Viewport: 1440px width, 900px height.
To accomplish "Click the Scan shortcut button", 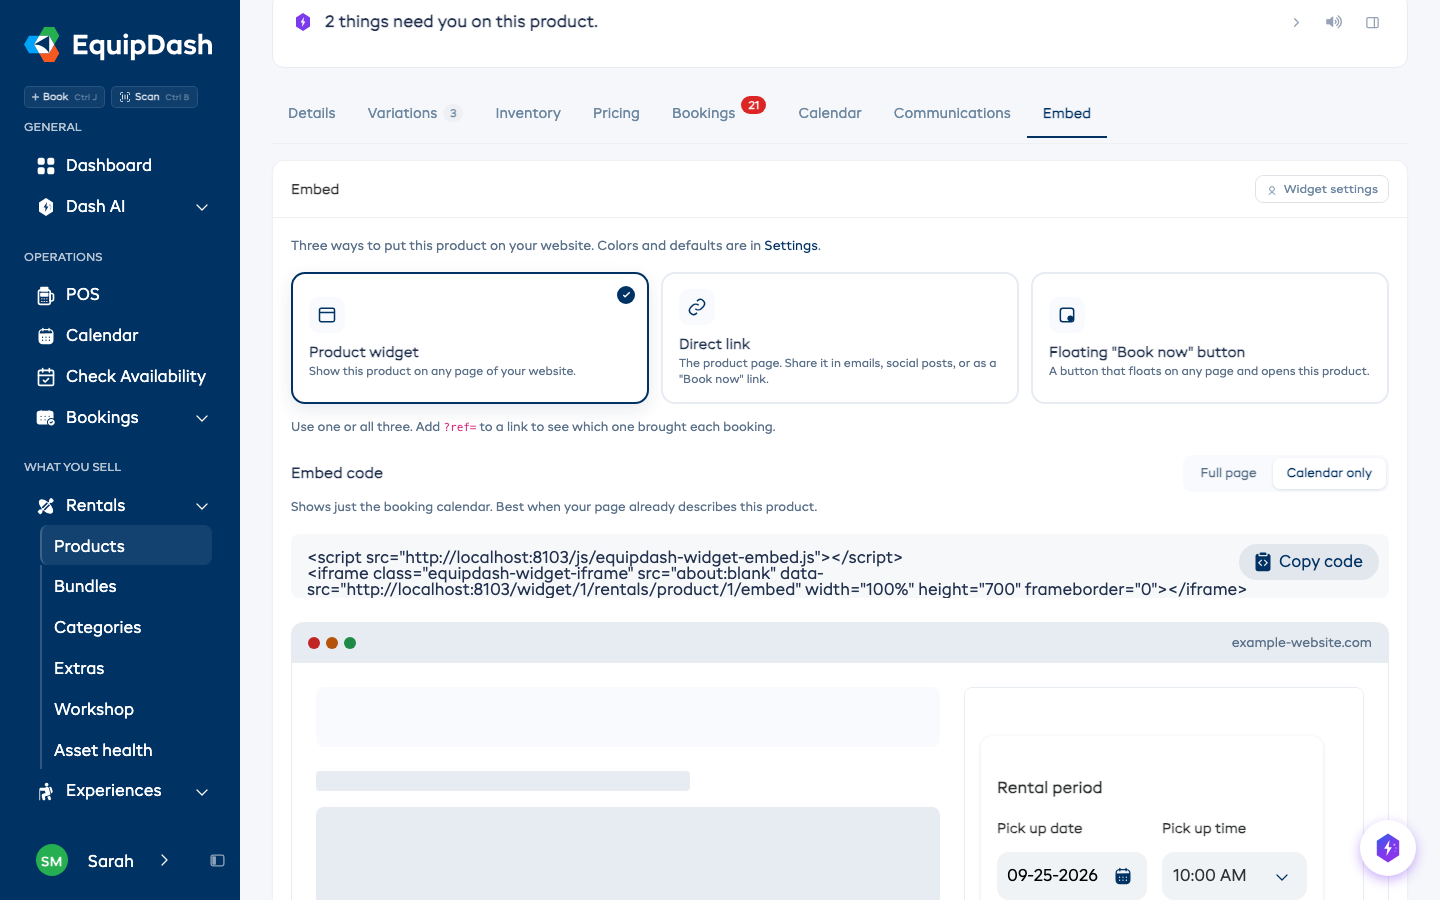I will [154, 97].
